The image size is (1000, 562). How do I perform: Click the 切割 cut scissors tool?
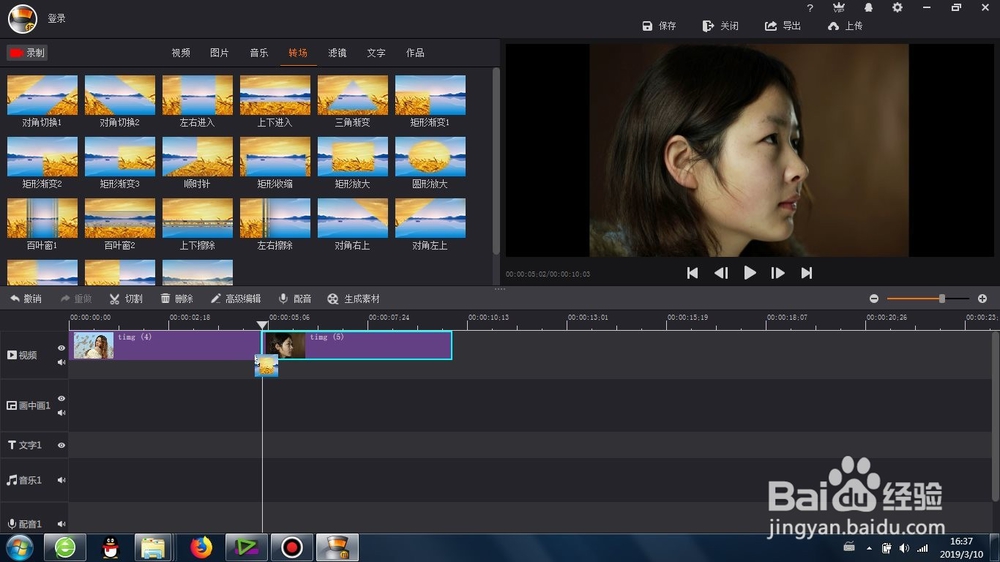(x=126, y=299)
